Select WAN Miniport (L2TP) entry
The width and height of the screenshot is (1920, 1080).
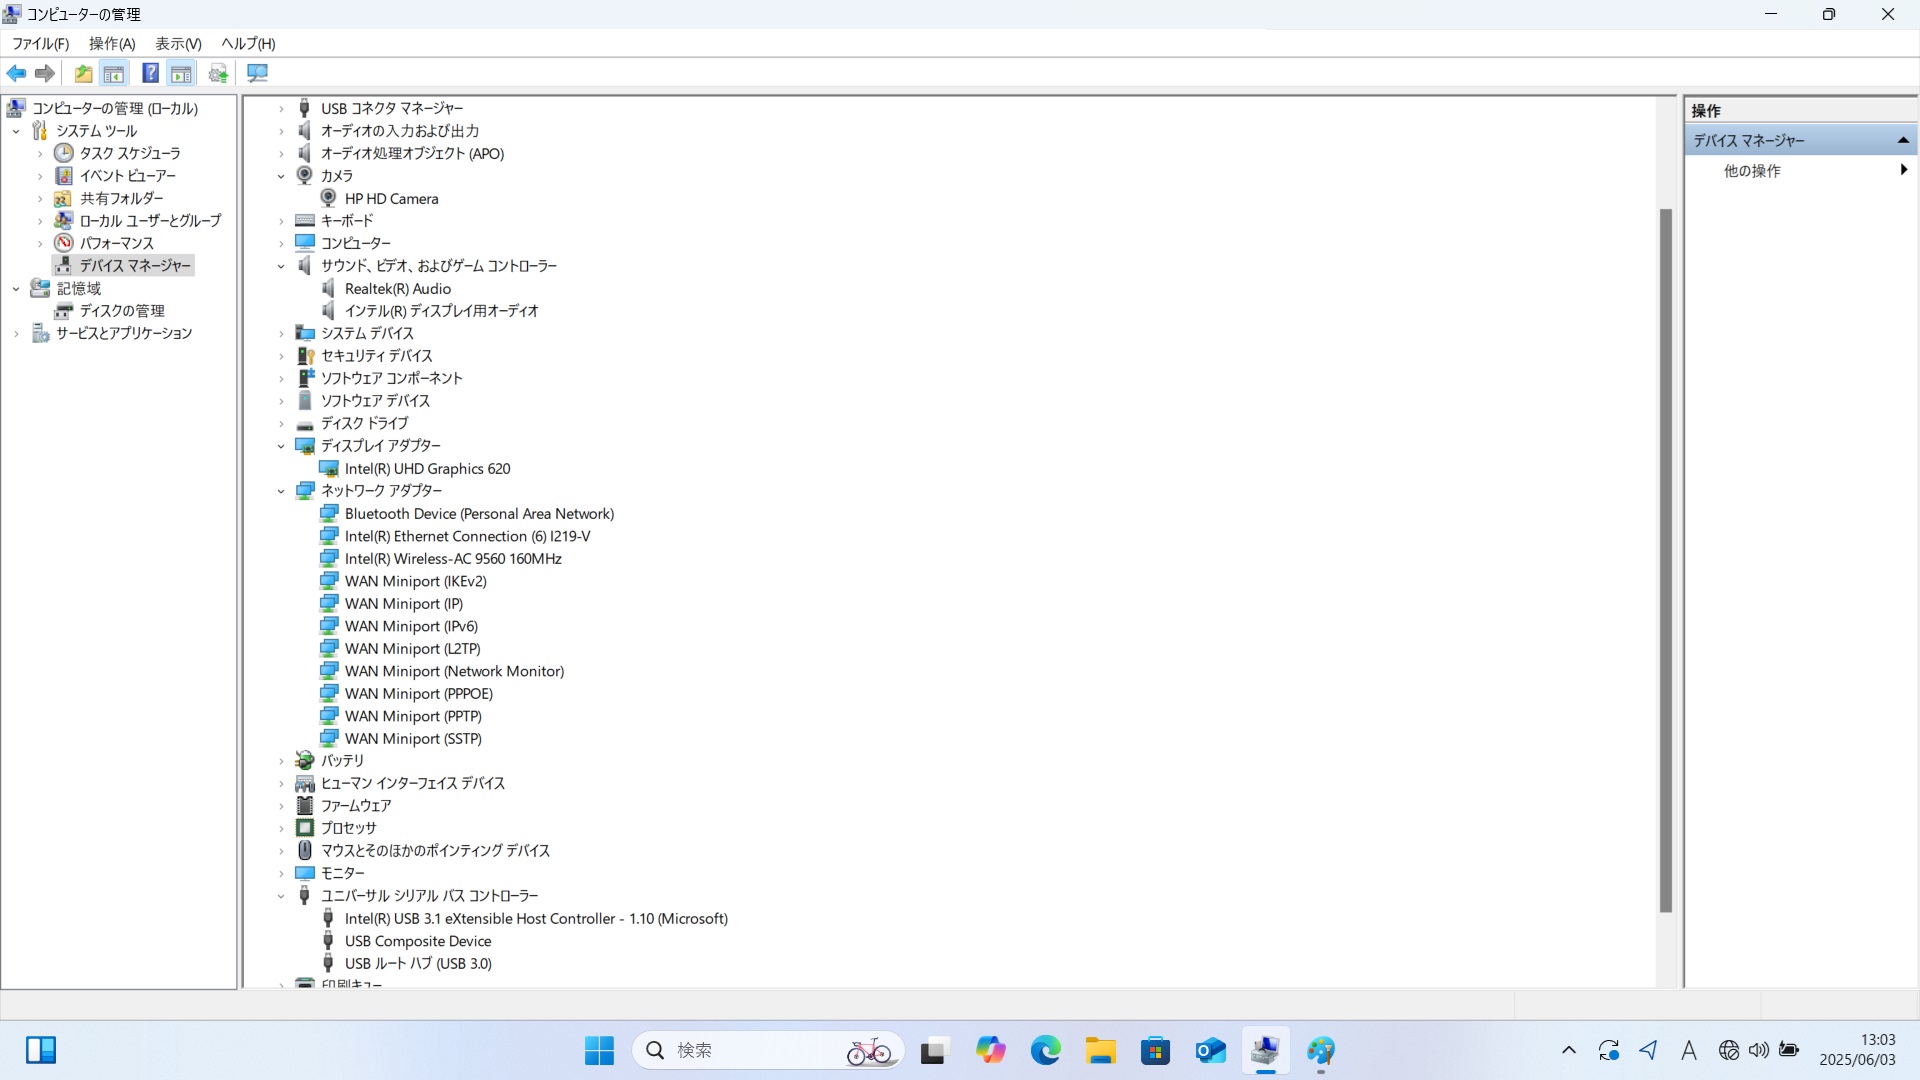pyautogui.click(x=412, y=648)
